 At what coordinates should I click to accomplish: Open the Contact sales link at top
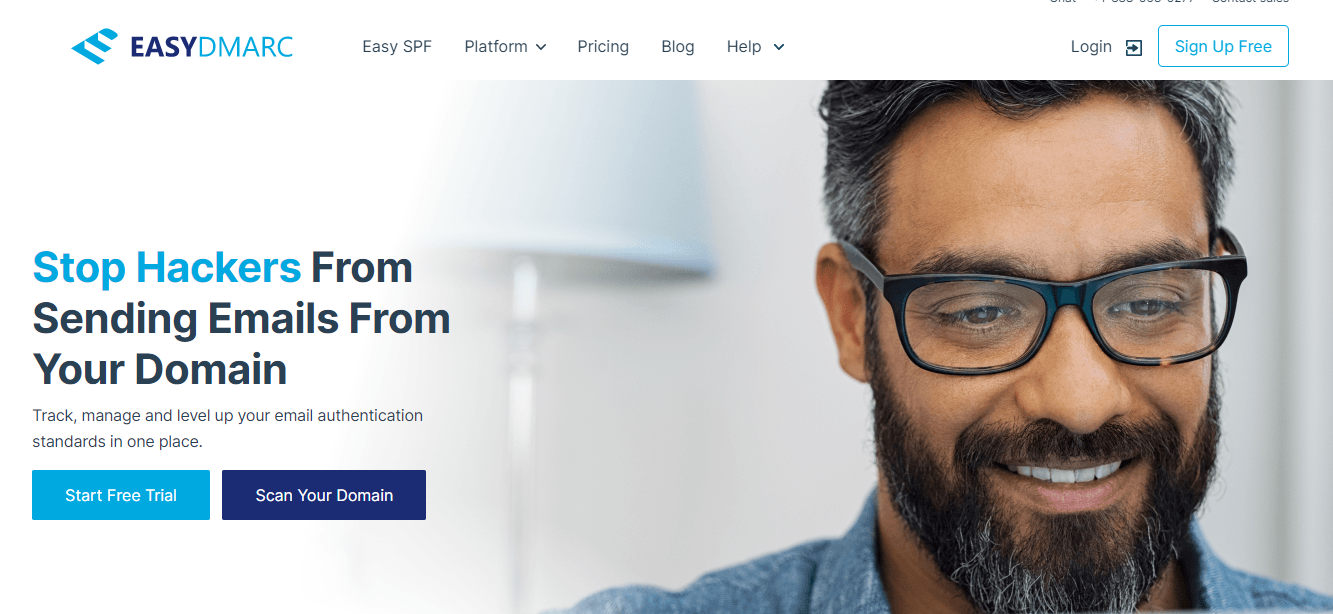(1250, 2)
